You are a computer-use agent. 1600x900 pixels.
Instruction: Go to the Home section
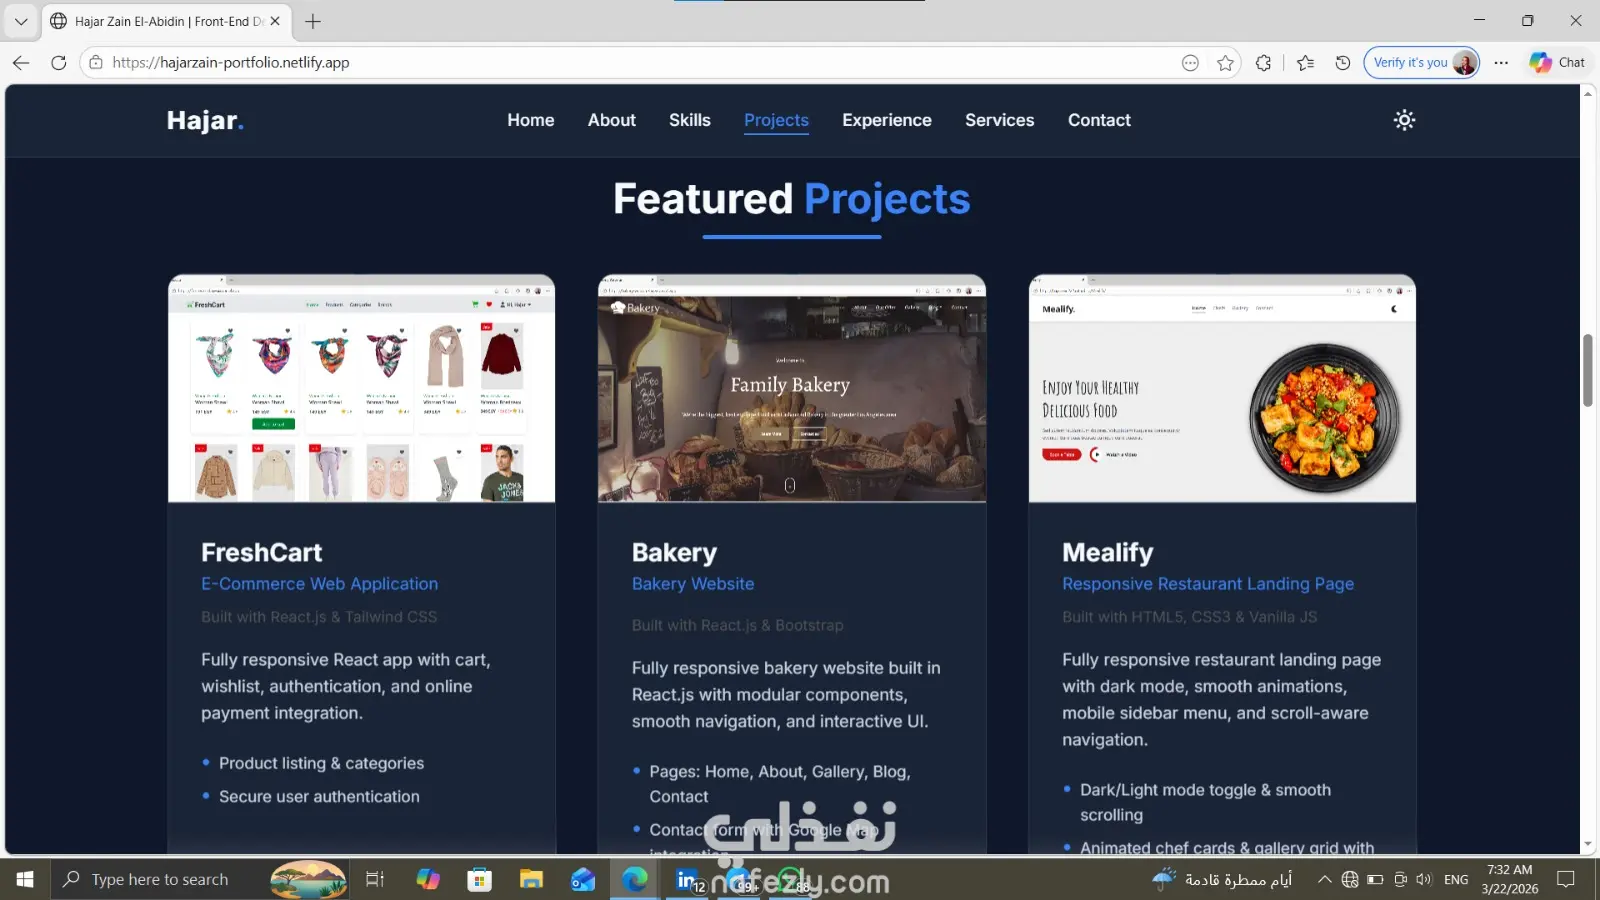pos(530,120)
